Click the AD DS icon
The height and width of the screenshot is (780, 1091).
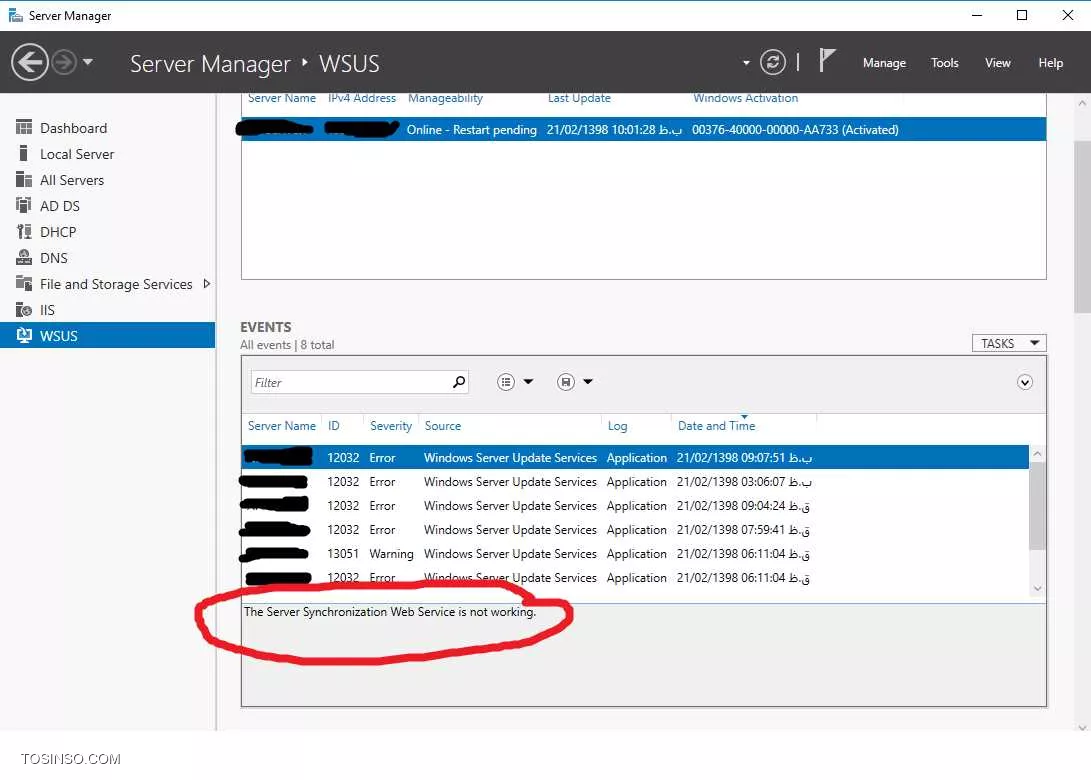point(24,205)
